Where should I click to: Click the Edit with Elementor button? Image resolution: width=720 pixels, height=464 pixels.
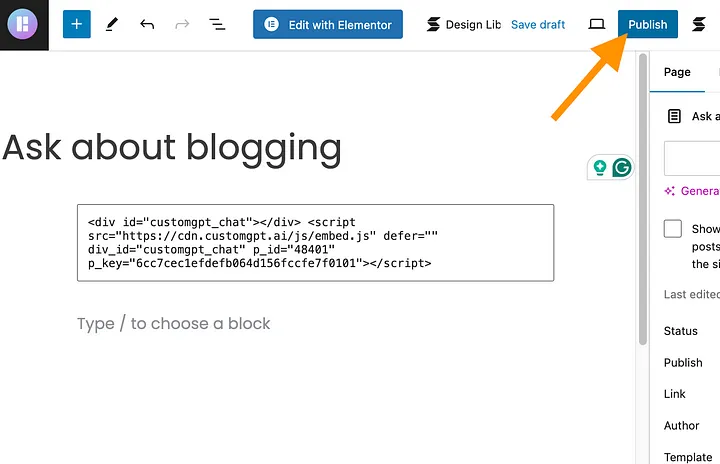(328, 24)
